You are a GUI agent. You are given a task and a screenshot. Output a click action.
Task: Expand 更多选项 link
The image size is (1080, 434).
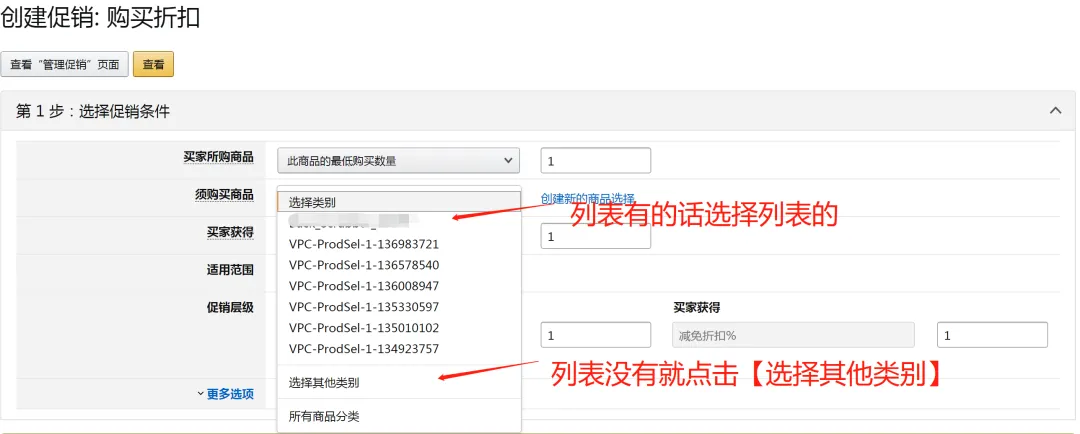tap(225, 394)
